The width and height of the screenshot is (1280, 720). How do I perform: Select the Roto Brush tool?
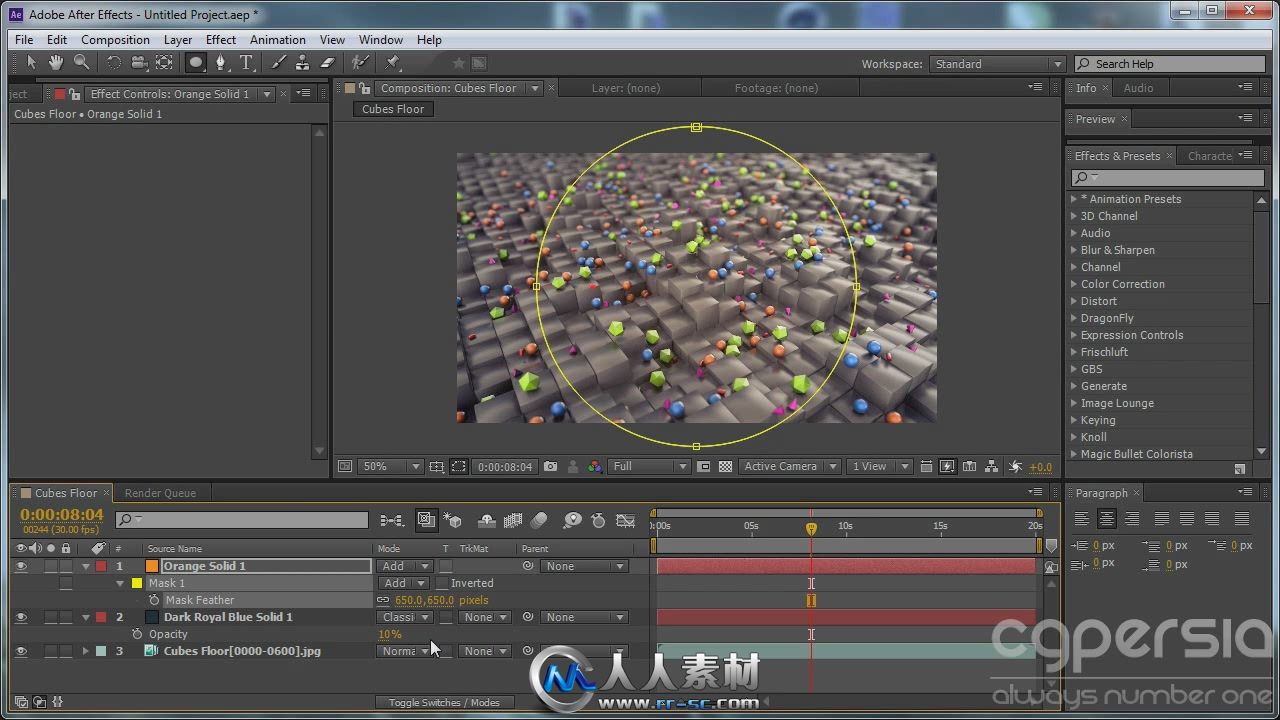pyautogui.click(x=361, y=63)
